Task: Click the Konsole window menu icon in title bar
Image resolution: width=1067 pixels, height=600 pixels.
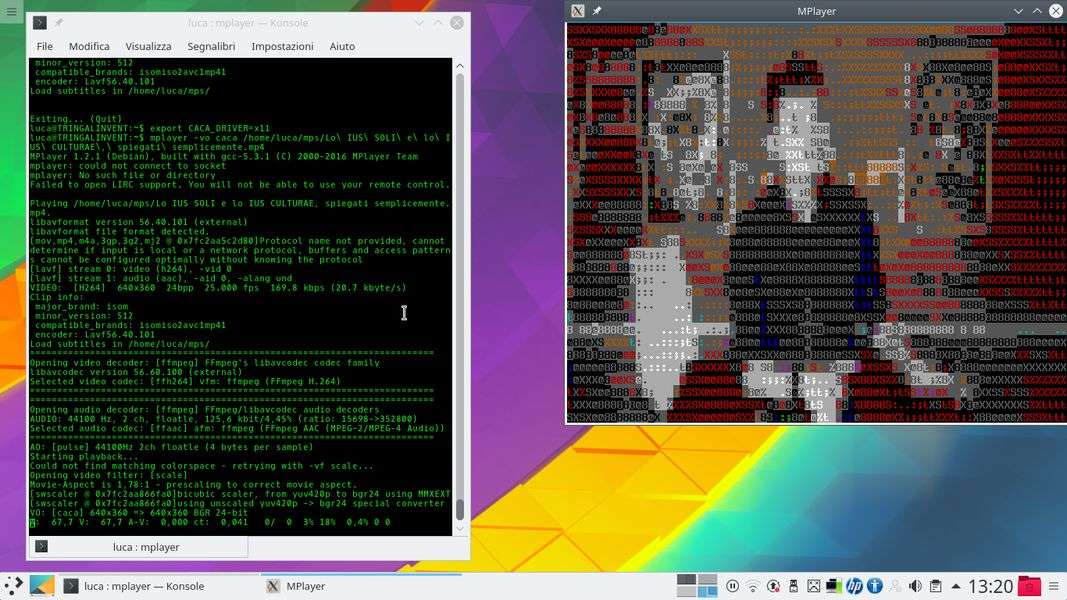Action: (40, 22)
